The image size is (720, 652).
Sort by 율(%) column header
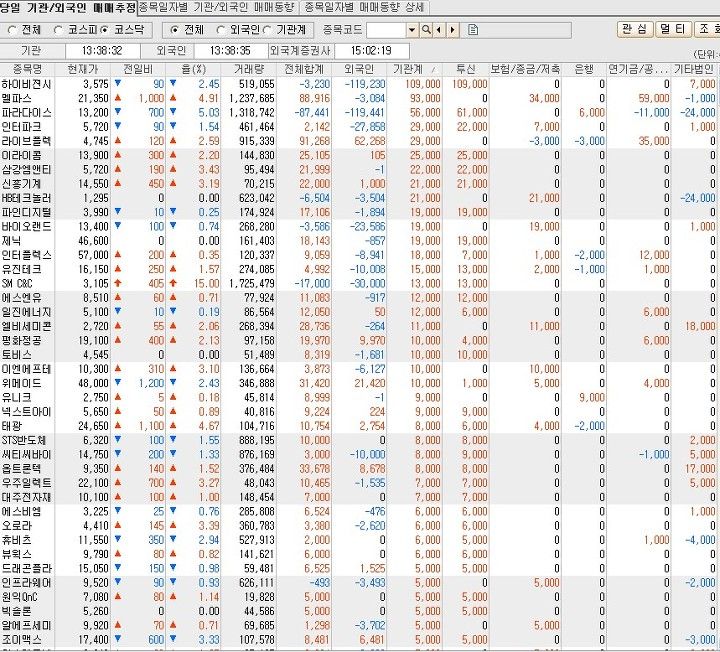[x=193, y=69]
